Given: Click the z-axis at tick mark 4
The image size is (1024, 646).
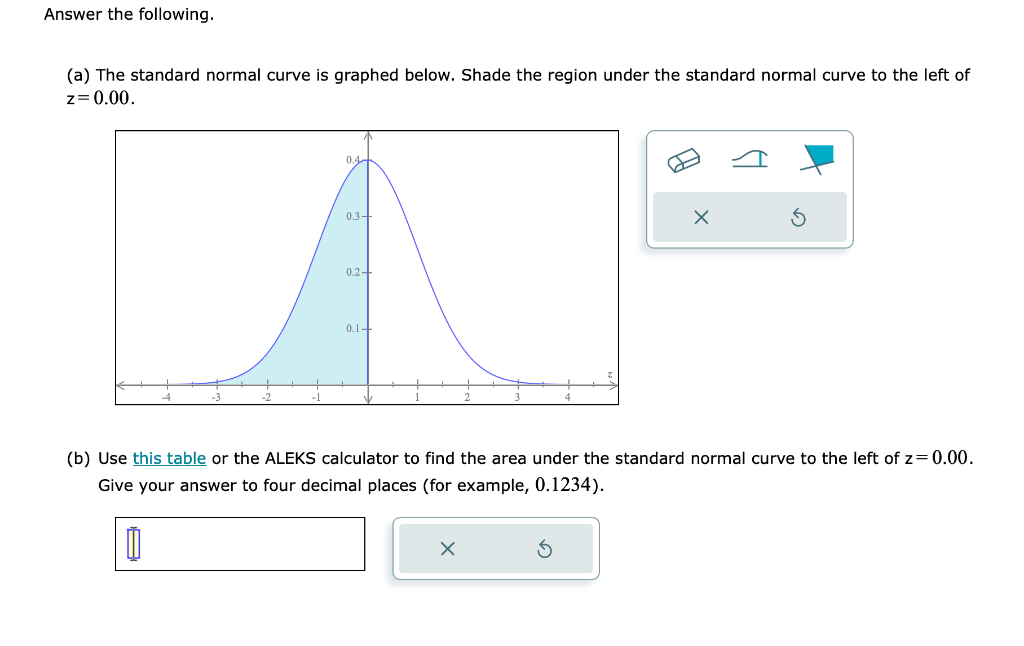Looking at the screenshot, I should tap(568, 385).
